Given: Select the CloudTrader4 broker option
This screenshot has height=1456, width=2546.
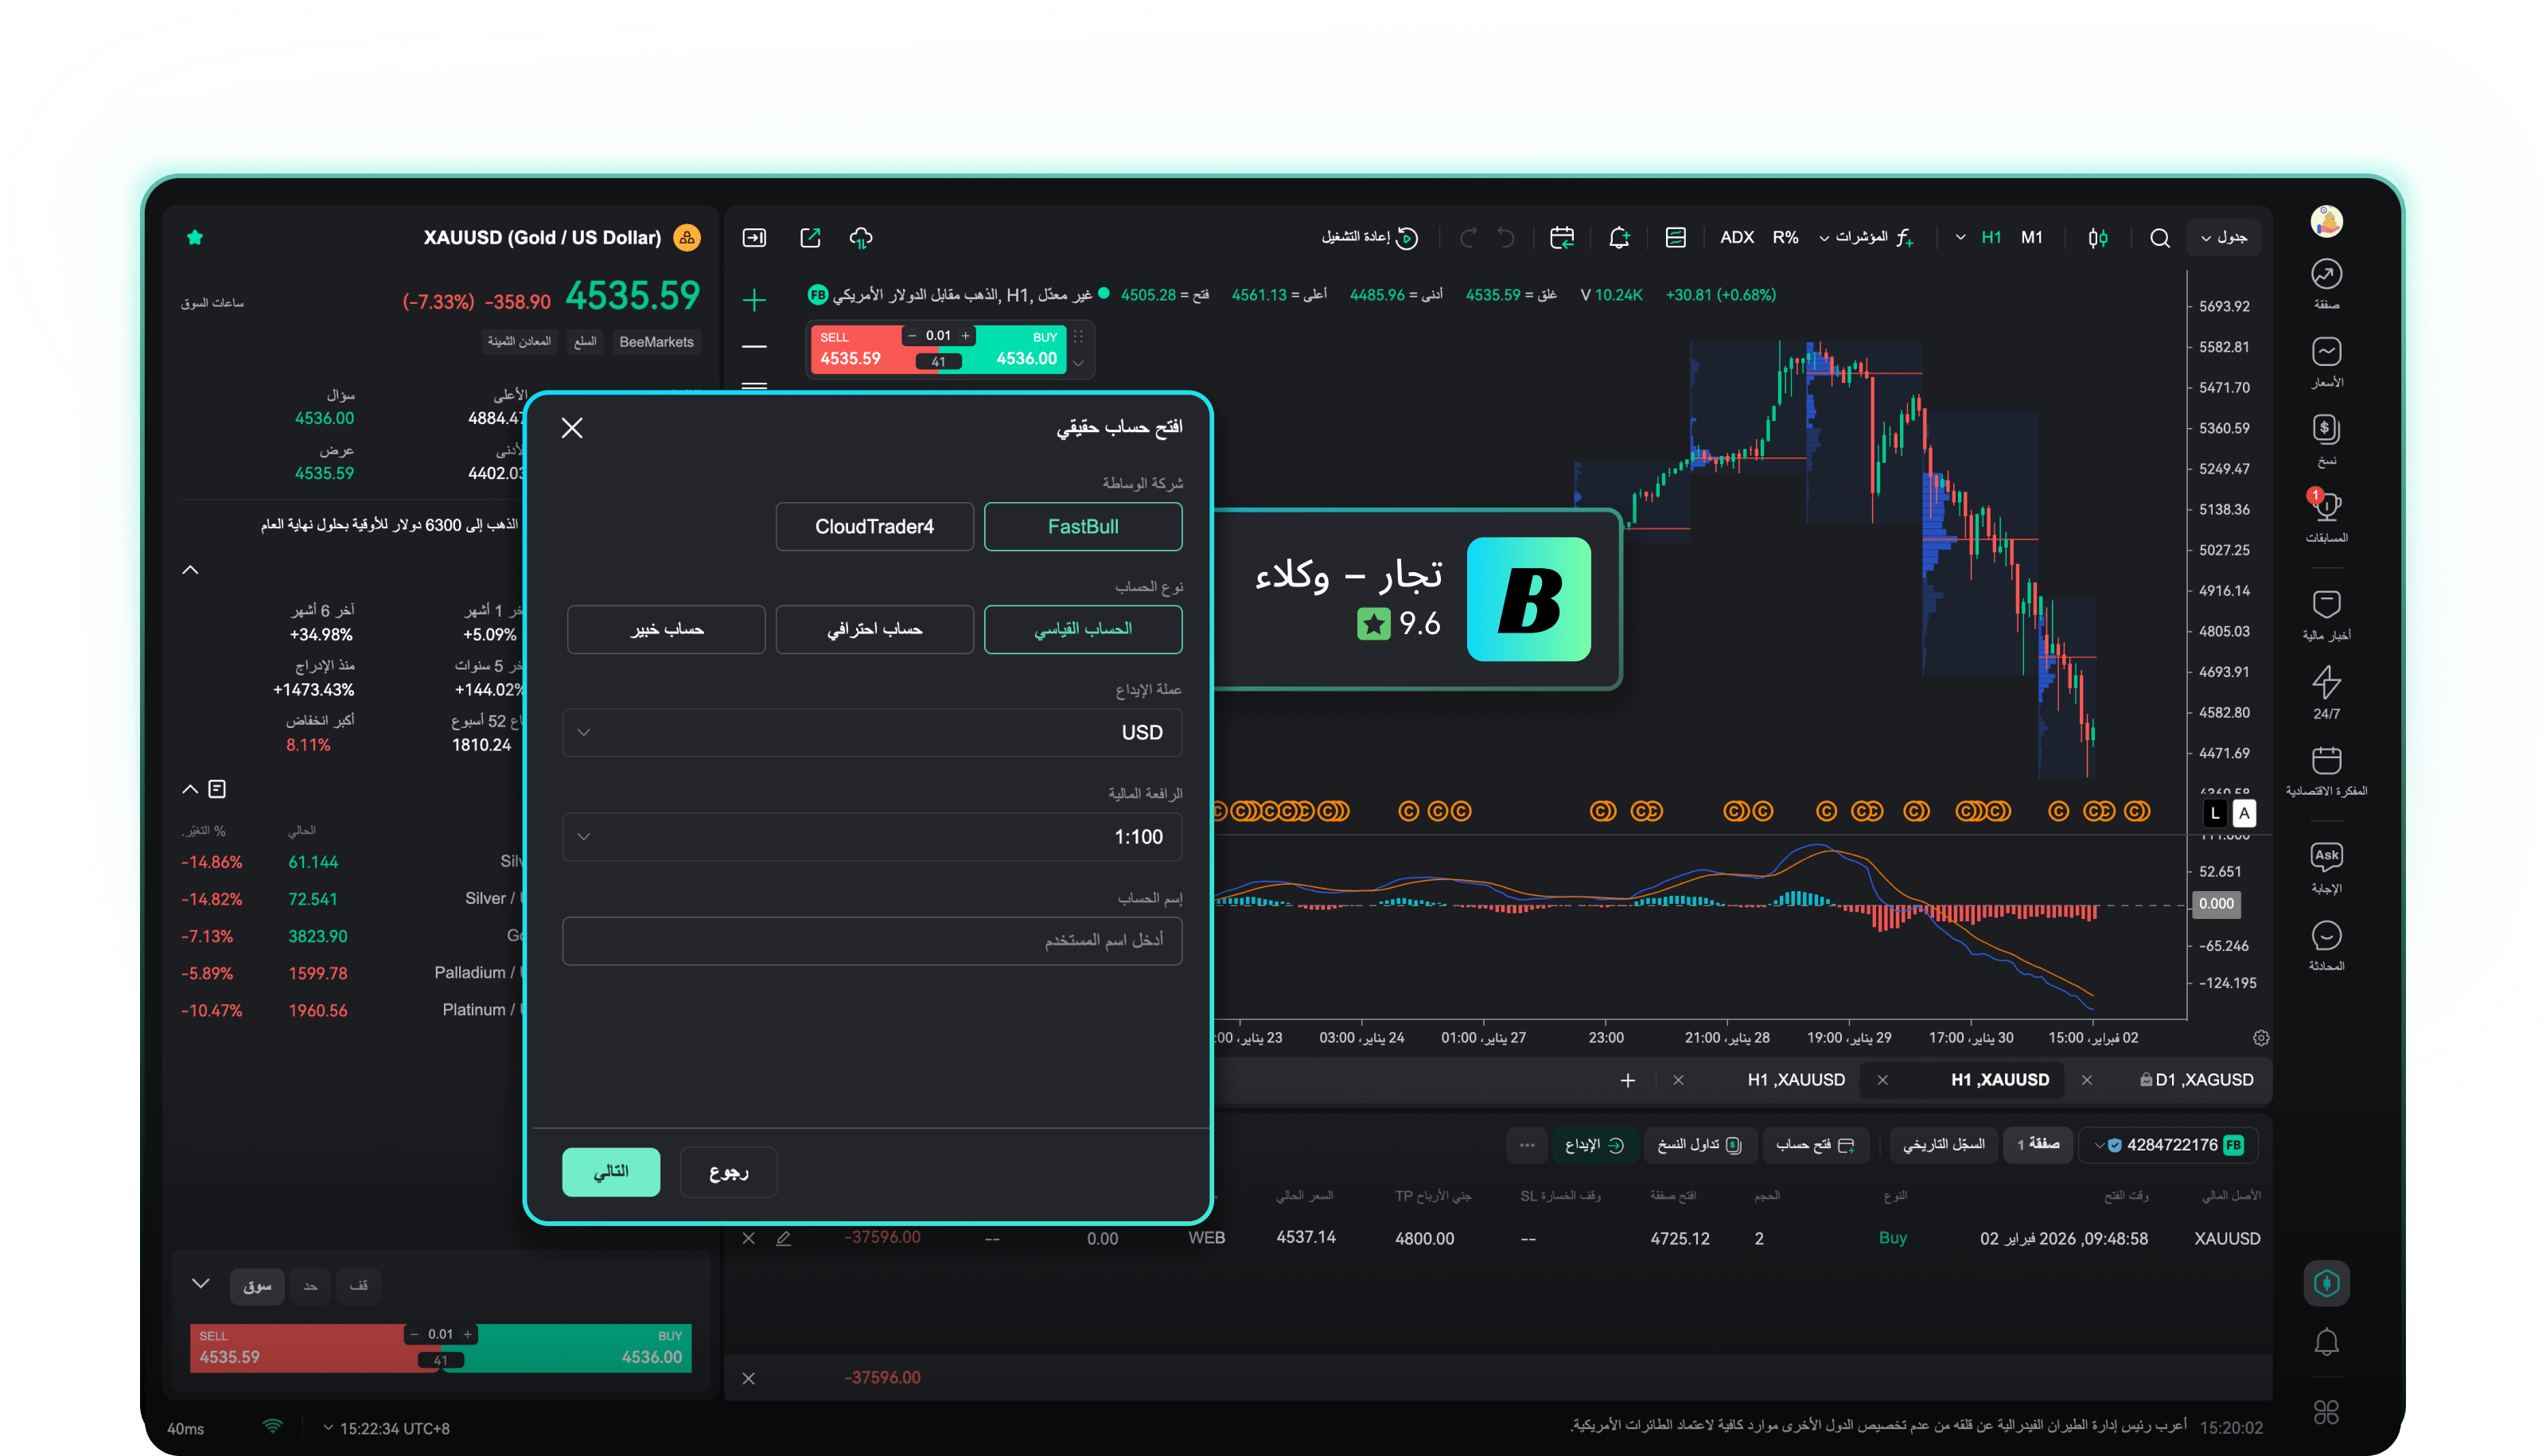Looking at the screenshot, I should 874,526.
